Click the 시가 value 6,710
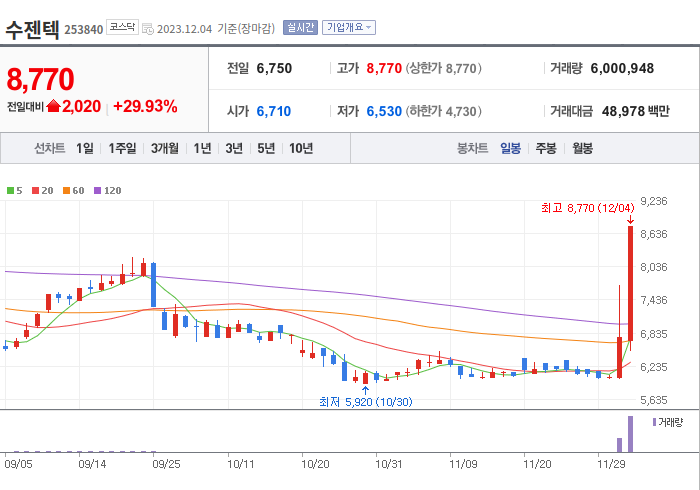The width and height of the screenshot is (700, 490). pos(274,111)
